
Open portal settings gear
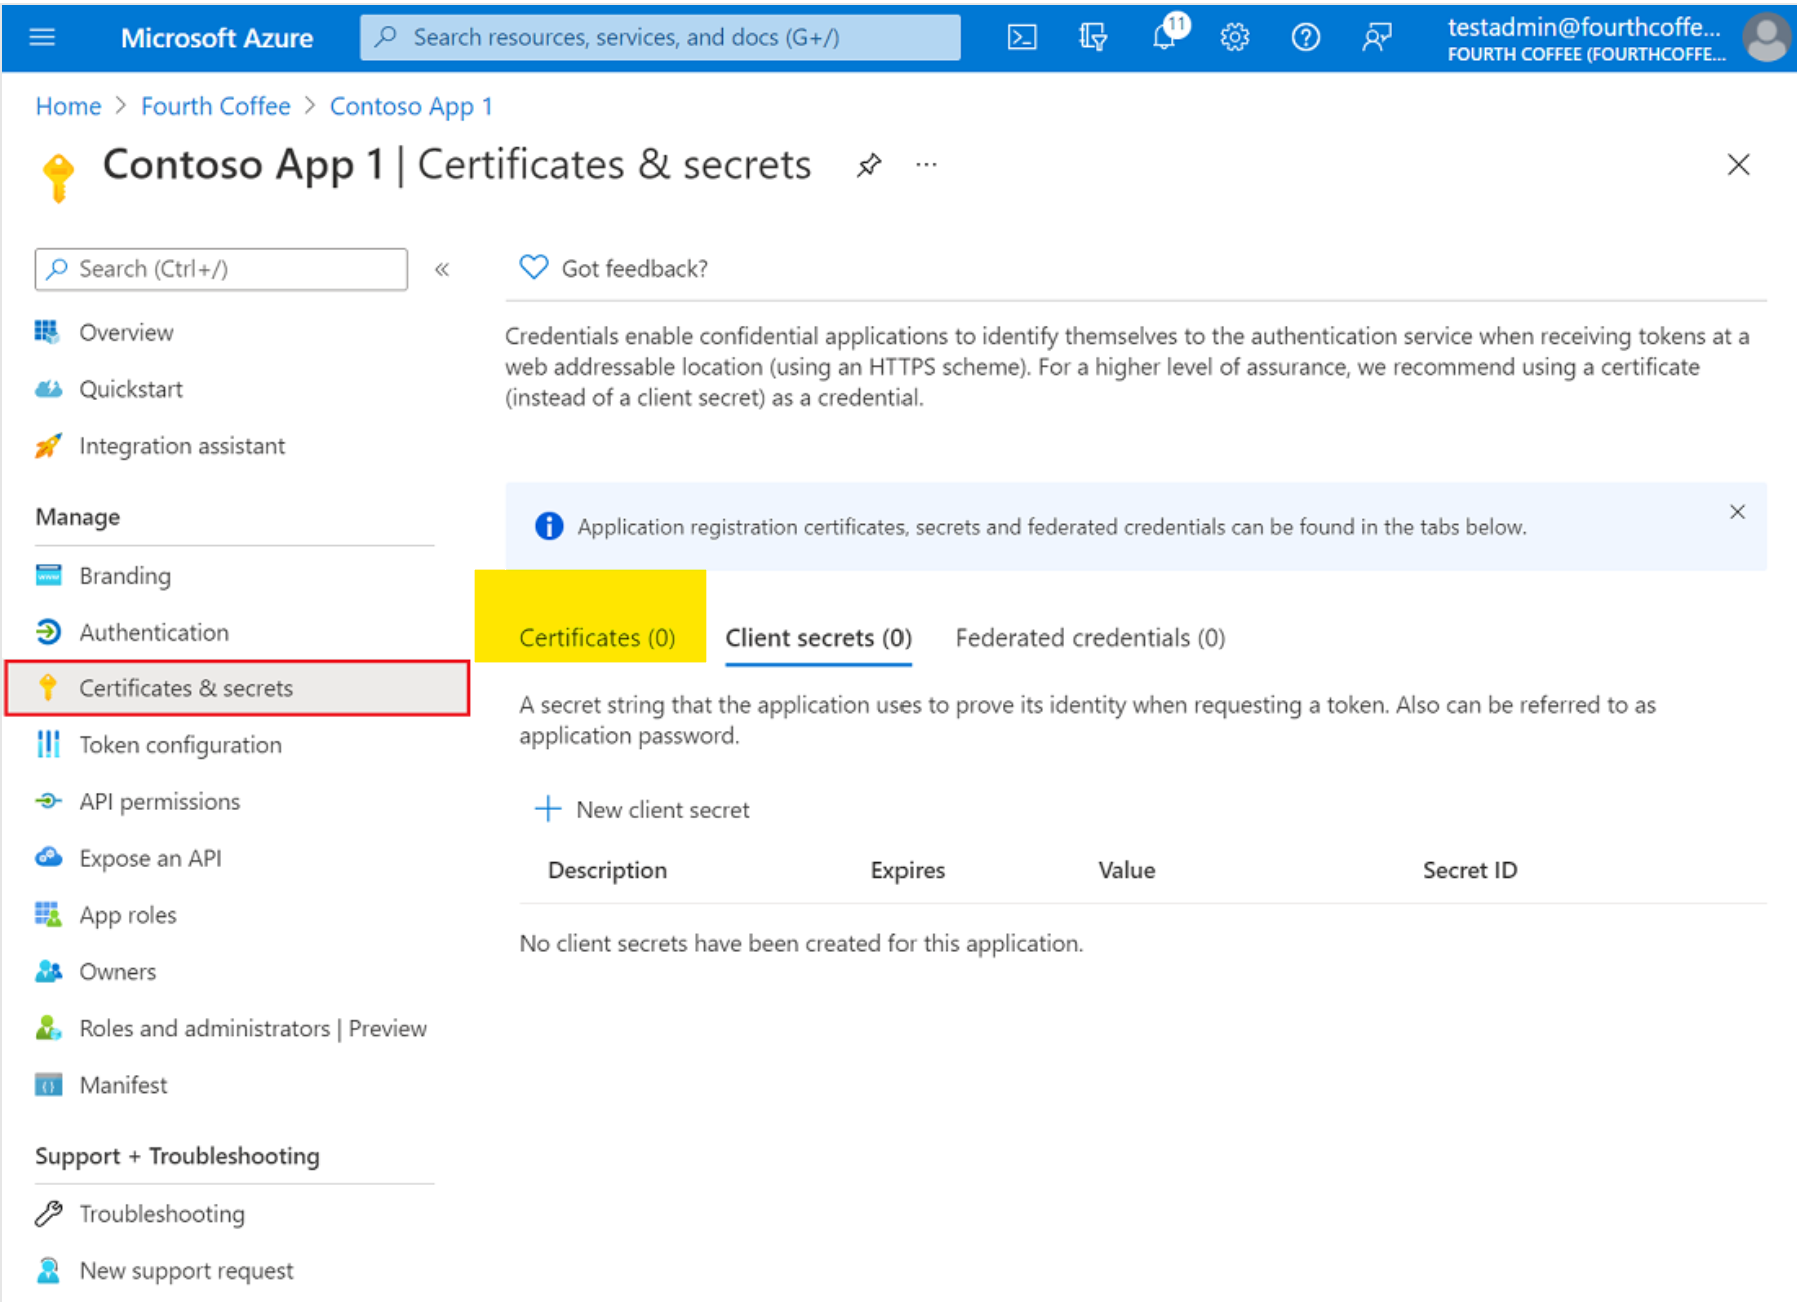pyautogui.click(x=1235, y=37)
